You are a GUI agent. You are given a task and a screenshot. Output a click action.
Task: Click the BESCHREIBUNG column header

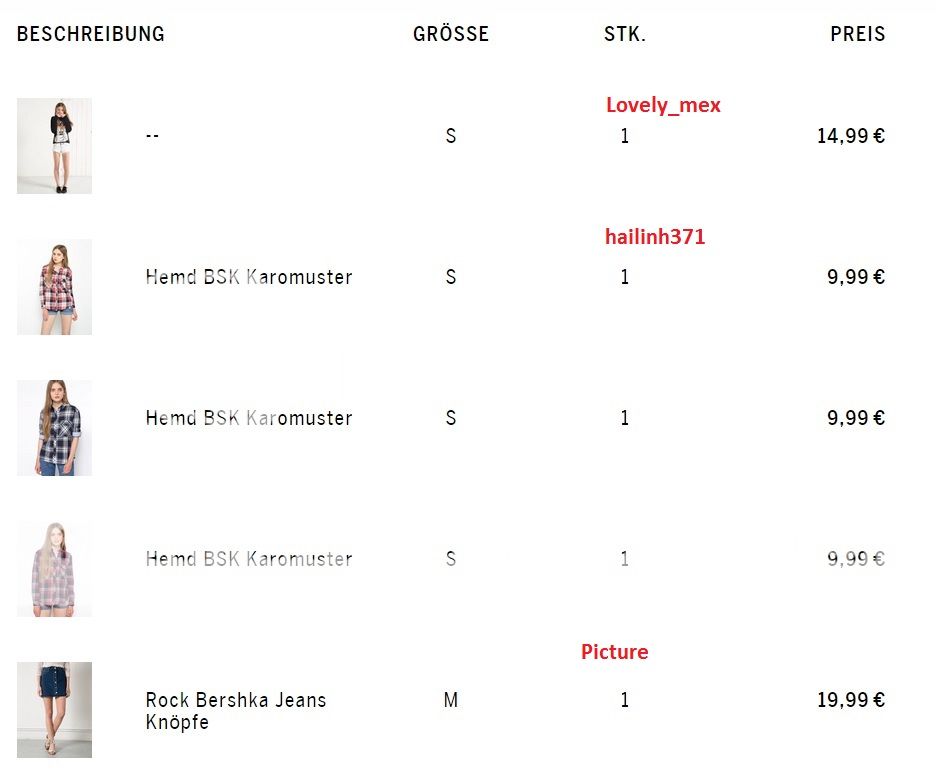(x=91, y=34)
